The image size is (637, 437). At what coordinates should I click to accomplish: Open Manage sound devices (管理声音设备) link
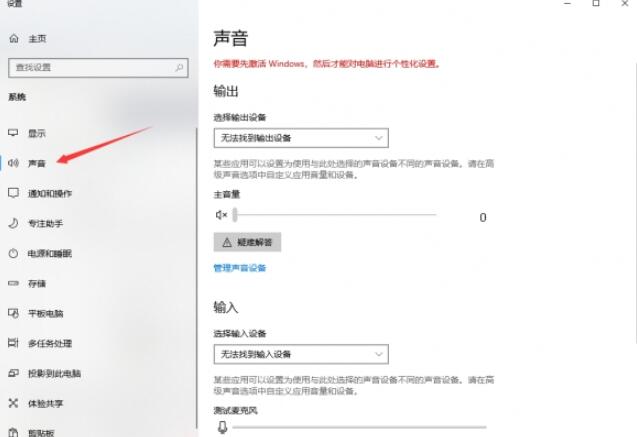coord(240,268)
